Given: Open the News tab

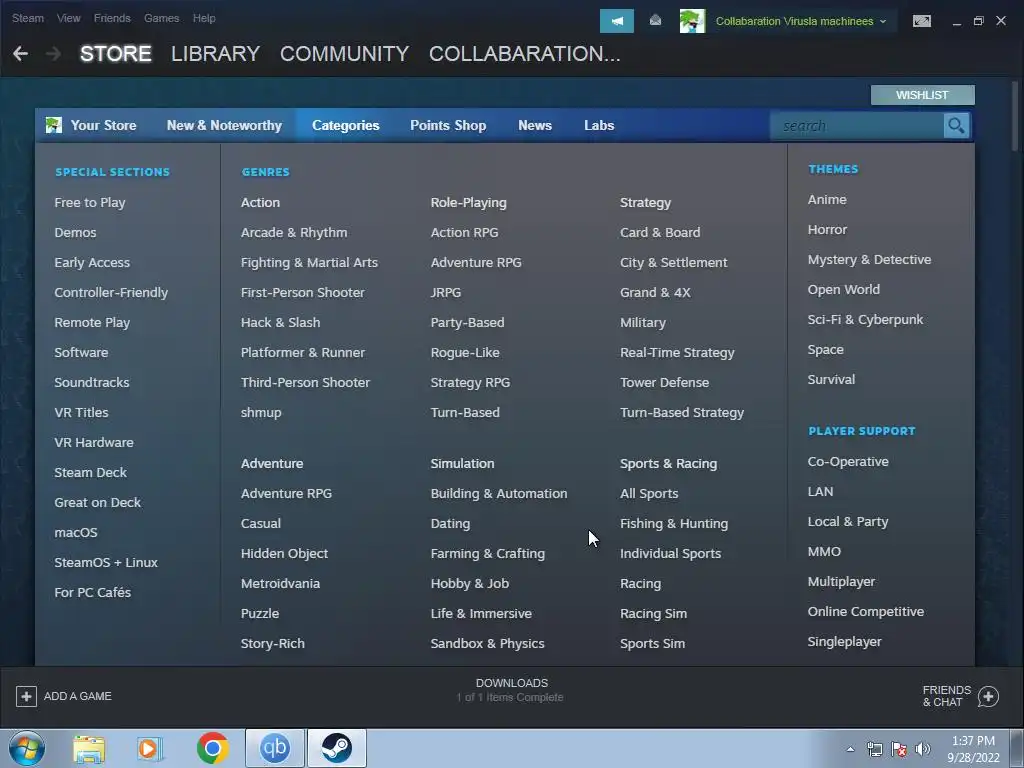Looking at the screenshot, I should (x=535, y=125).
